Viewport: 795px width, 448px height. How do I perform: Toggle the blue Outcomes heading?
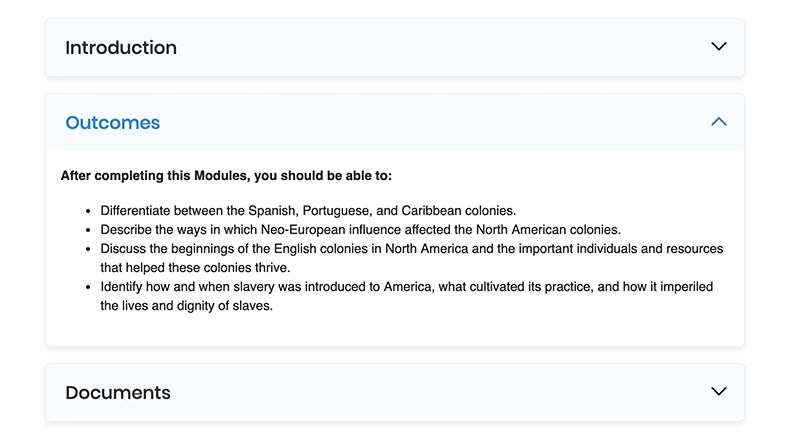pos(112,123)
